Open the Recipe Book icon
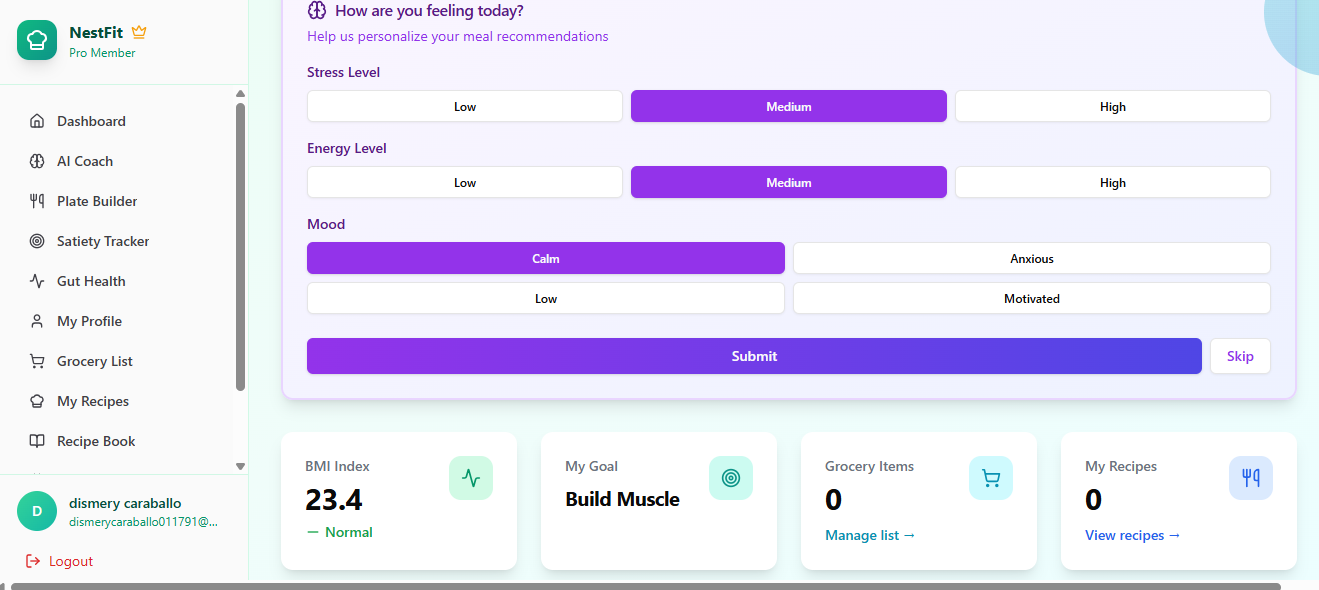 tap(35, 441)
